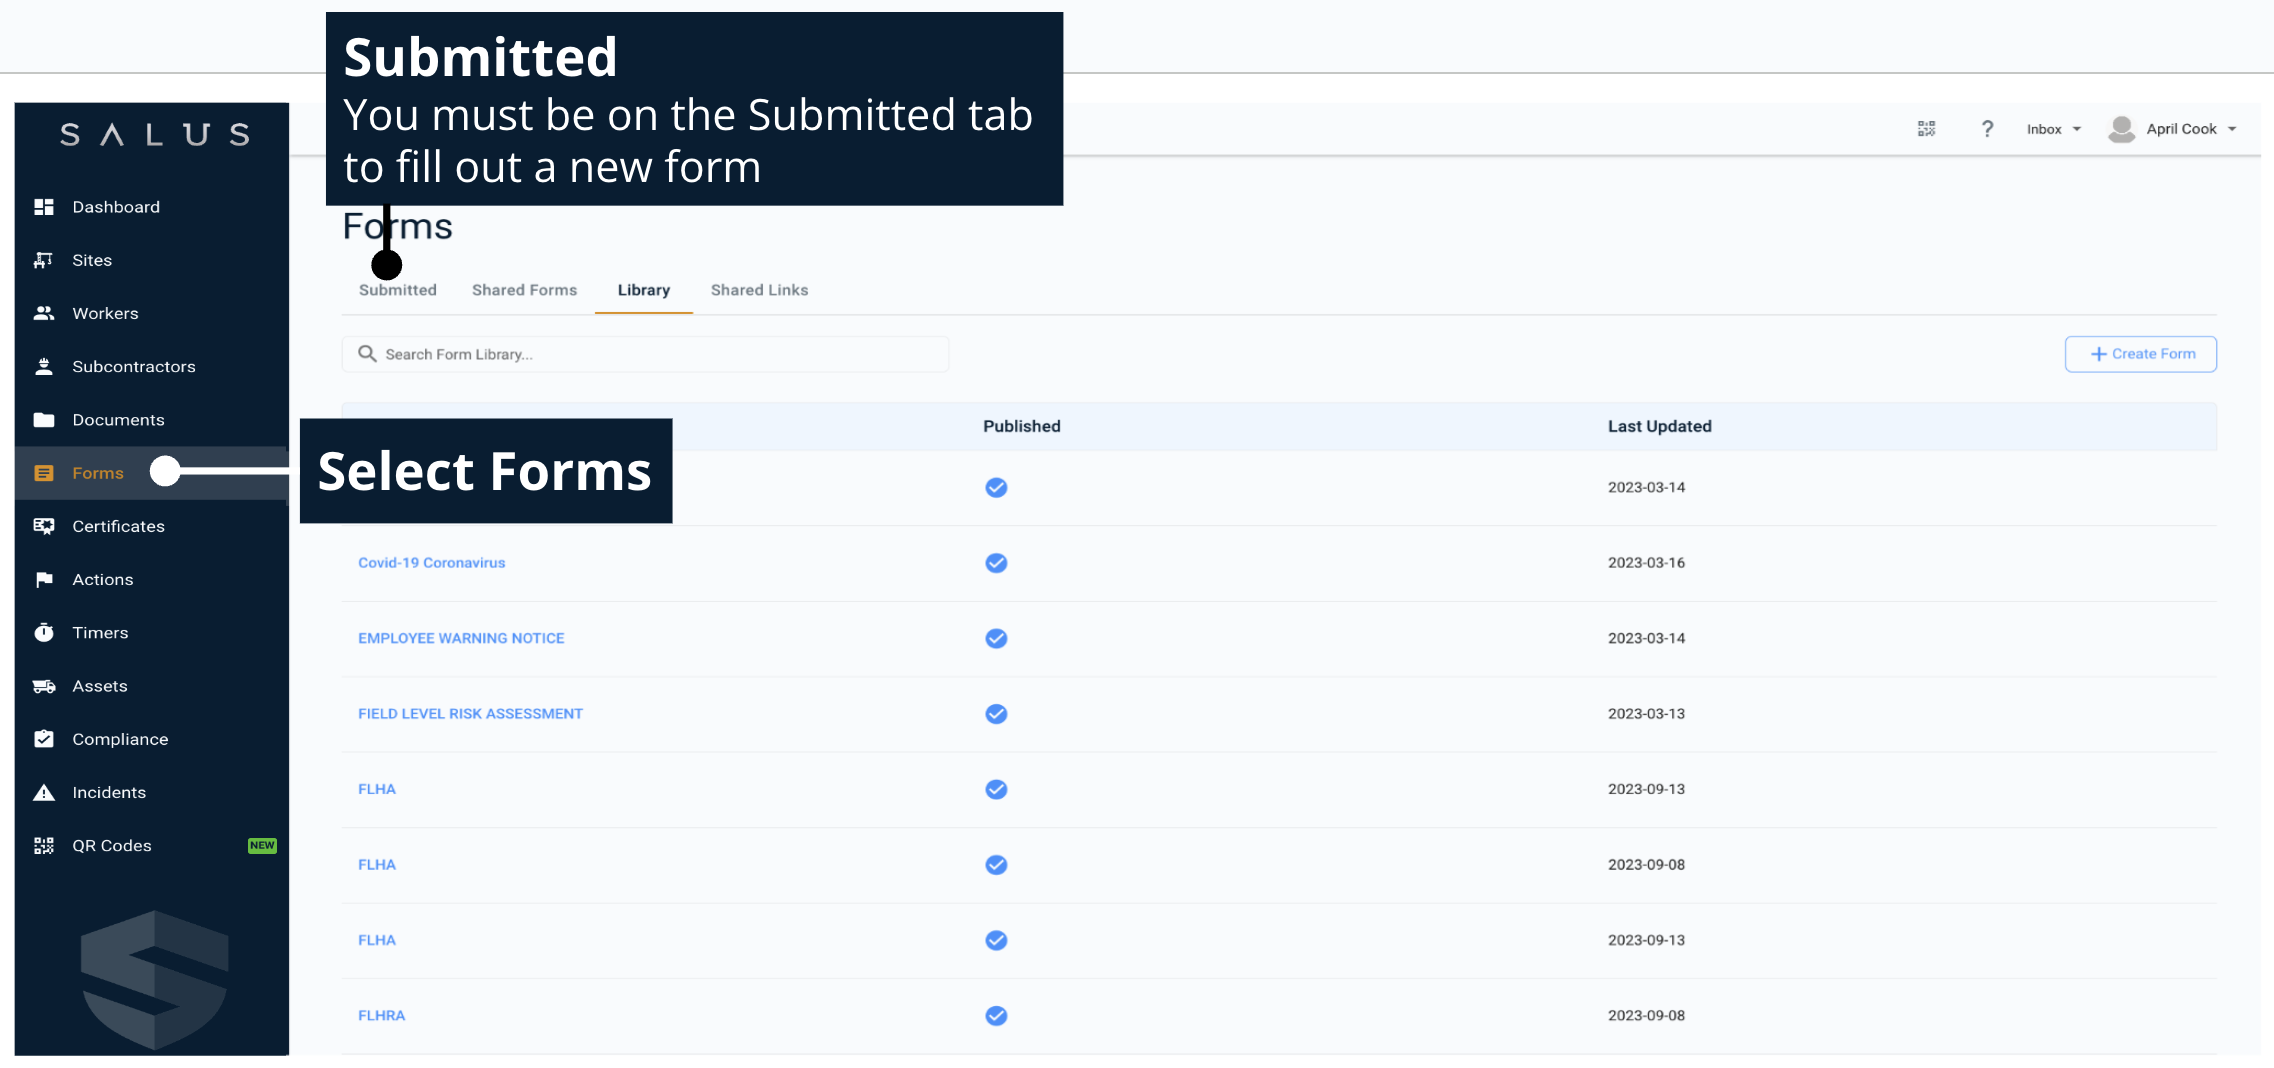Sort by the Last Updated column header
This screenshot has height=1068, width=2274.
(x=1659, y=426)
